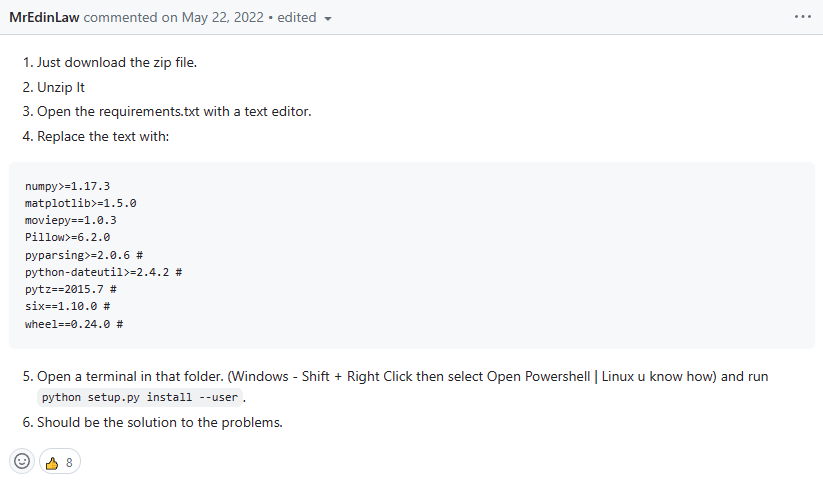This screenshot has width=823, height=484.
Task: Click the 'Pillow>=6.2.0' code line
Action: point(67,237)
